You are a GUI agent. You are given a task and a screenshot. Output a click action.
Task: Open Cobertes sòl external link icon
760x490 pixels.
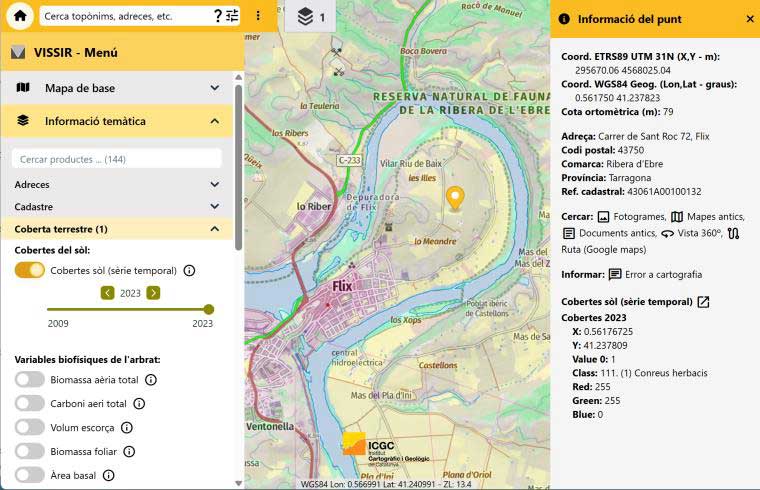(x=704, y=302)
